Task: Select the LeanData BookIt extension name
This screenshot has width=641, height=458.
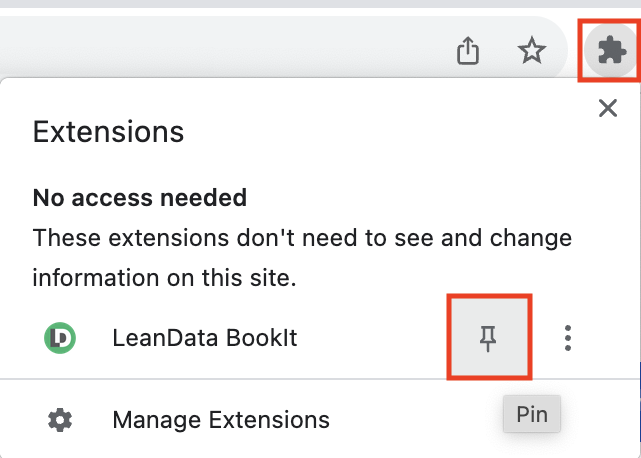Action: 205,338
